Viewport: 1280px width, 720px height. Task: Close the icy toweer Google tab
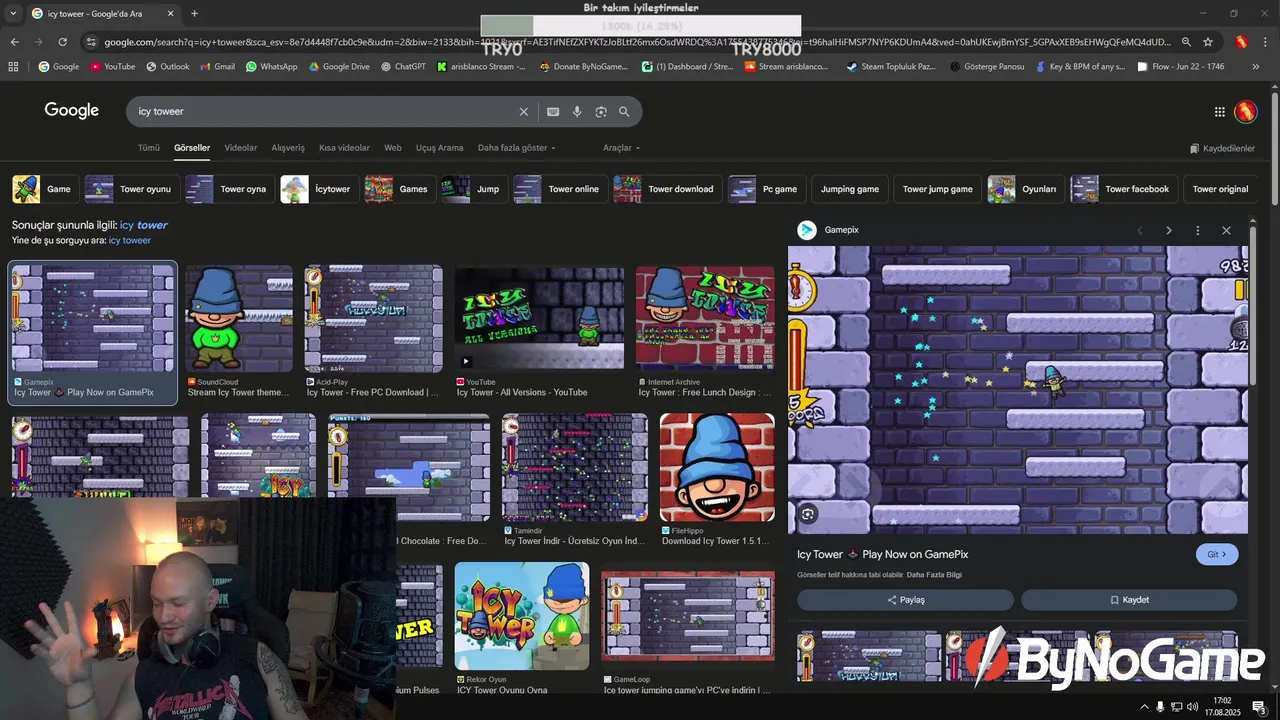tap(170, 14)
